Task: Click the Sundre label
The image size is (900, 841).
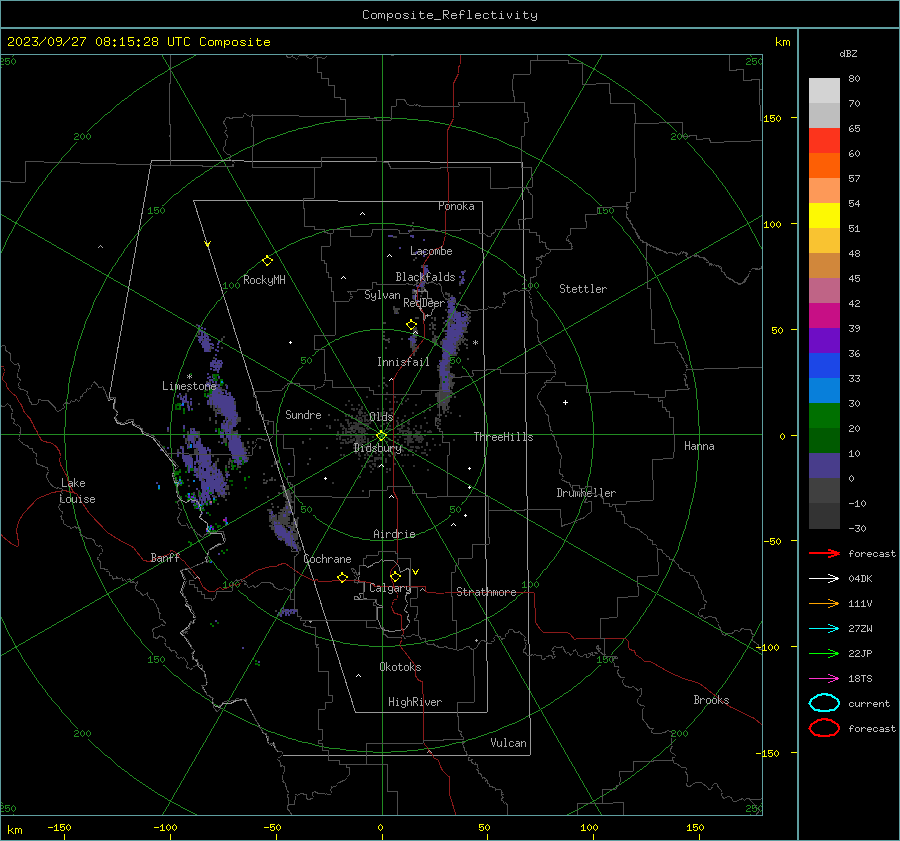Action: click(303, 414)
